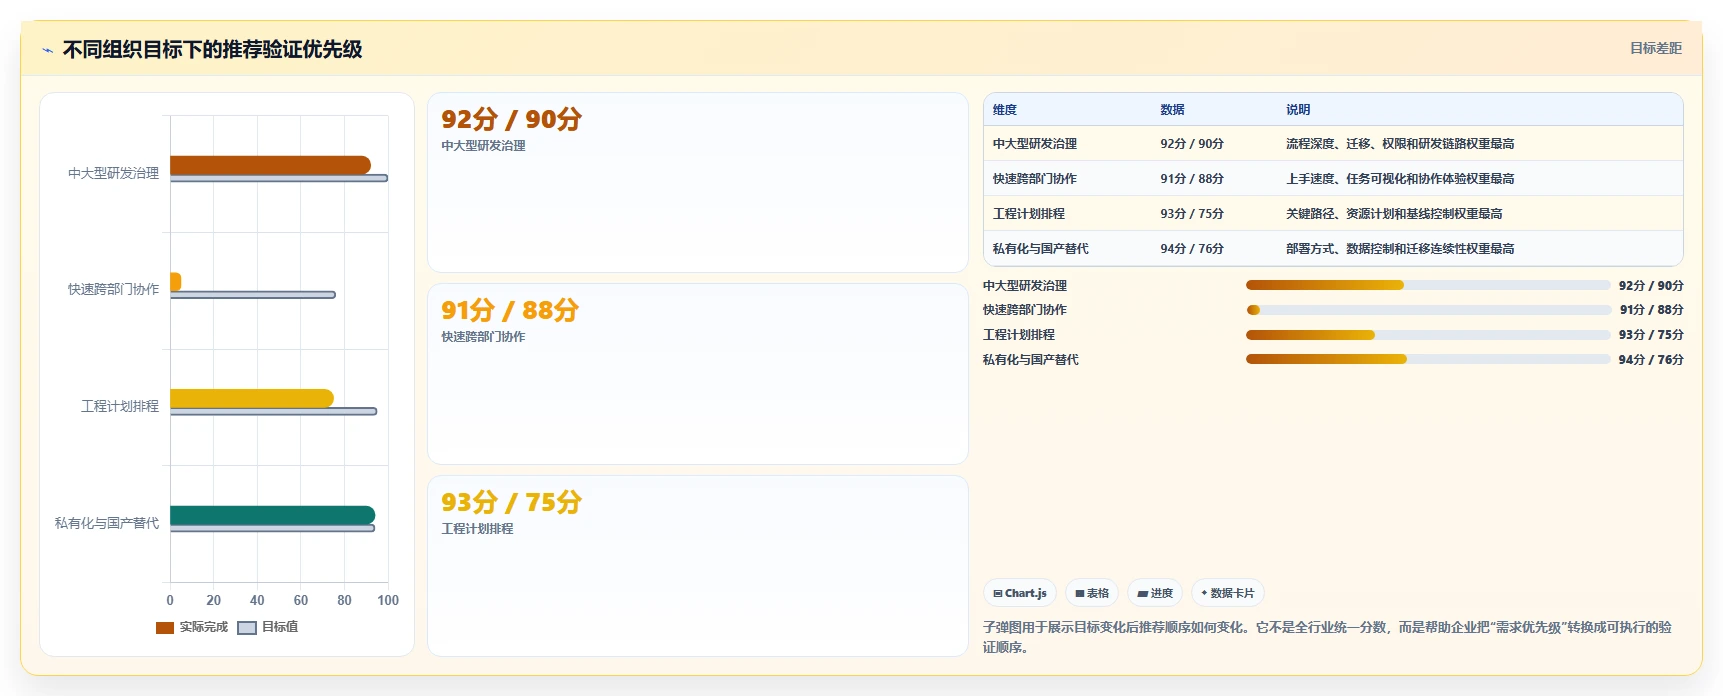Click the 工程计划排程 progress bar

[x=1428, y=335]
